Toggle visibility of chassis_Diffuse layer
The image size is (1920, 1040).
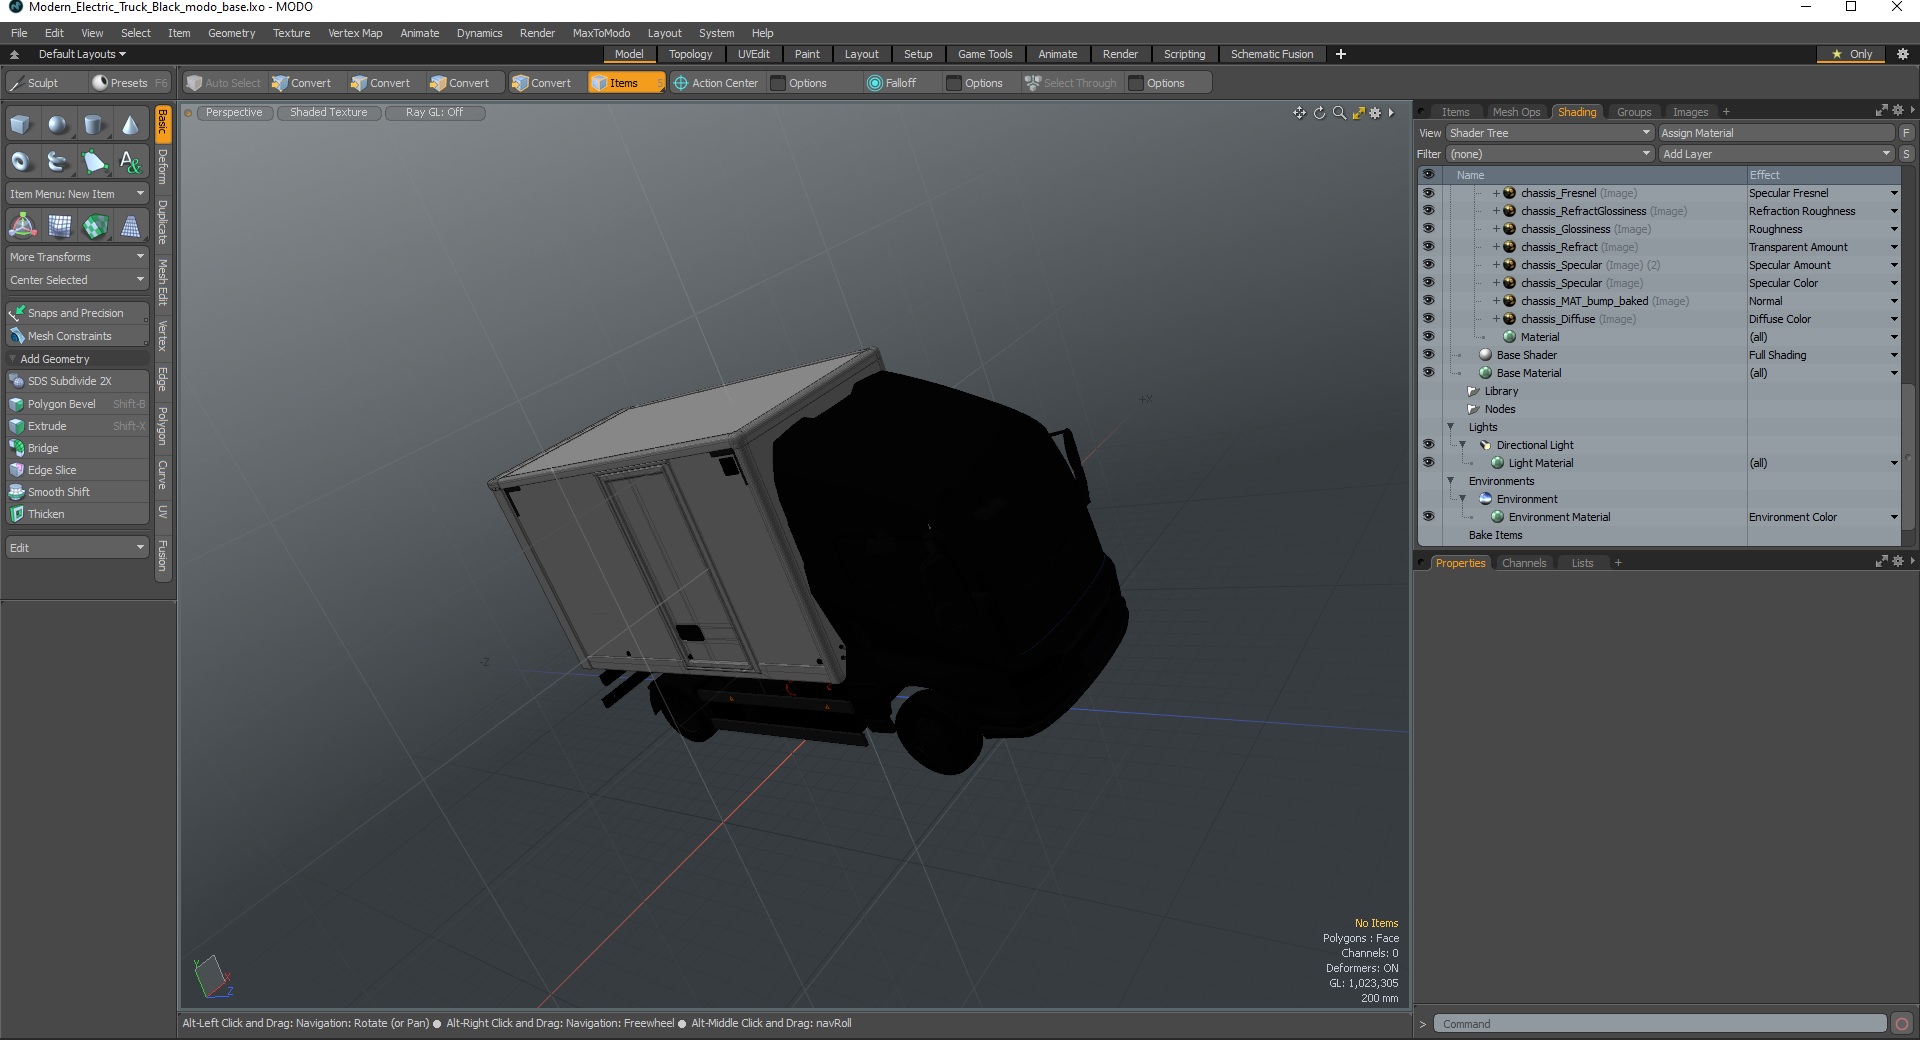pos(1428,319)
